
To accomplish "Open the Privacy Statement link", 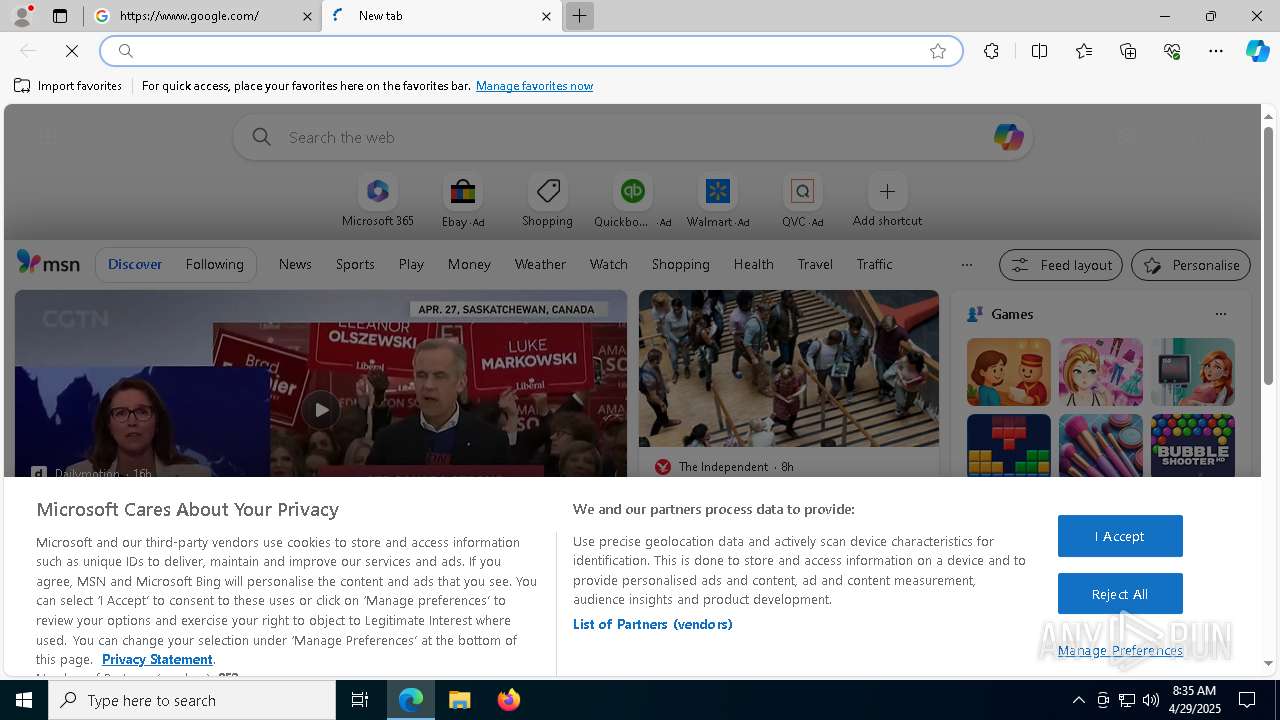I will click(x=157, y=659).
